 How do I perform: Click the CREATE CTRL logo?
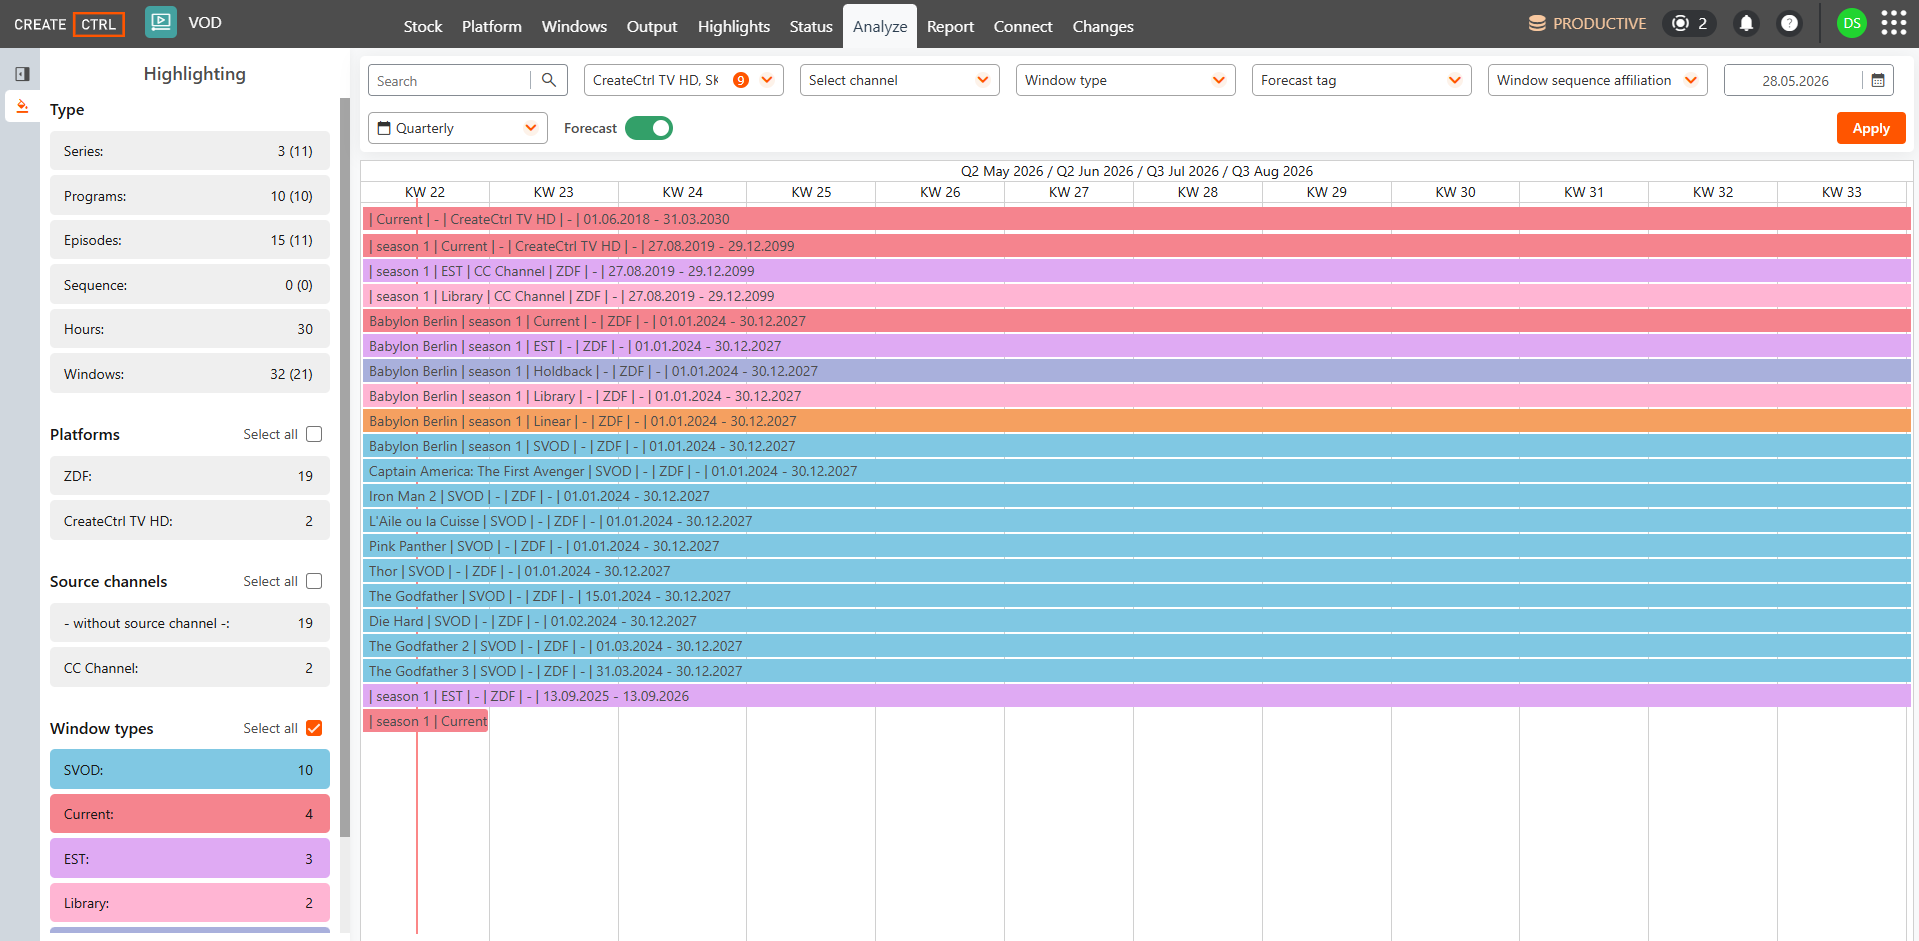coord(69,24)
